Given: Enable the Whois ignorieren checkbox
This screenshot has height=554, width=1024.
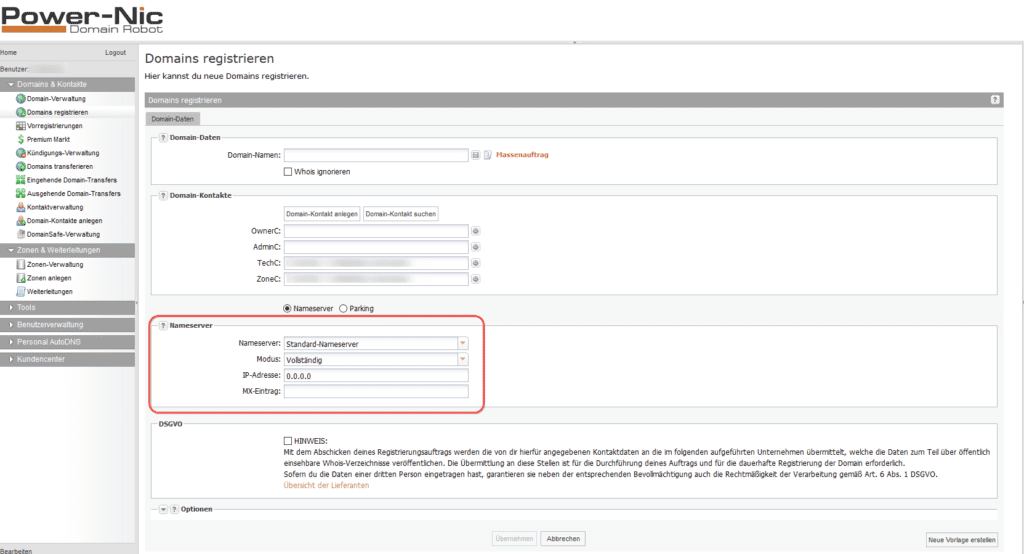Looking at the screenshot, I should coord(287,172).
